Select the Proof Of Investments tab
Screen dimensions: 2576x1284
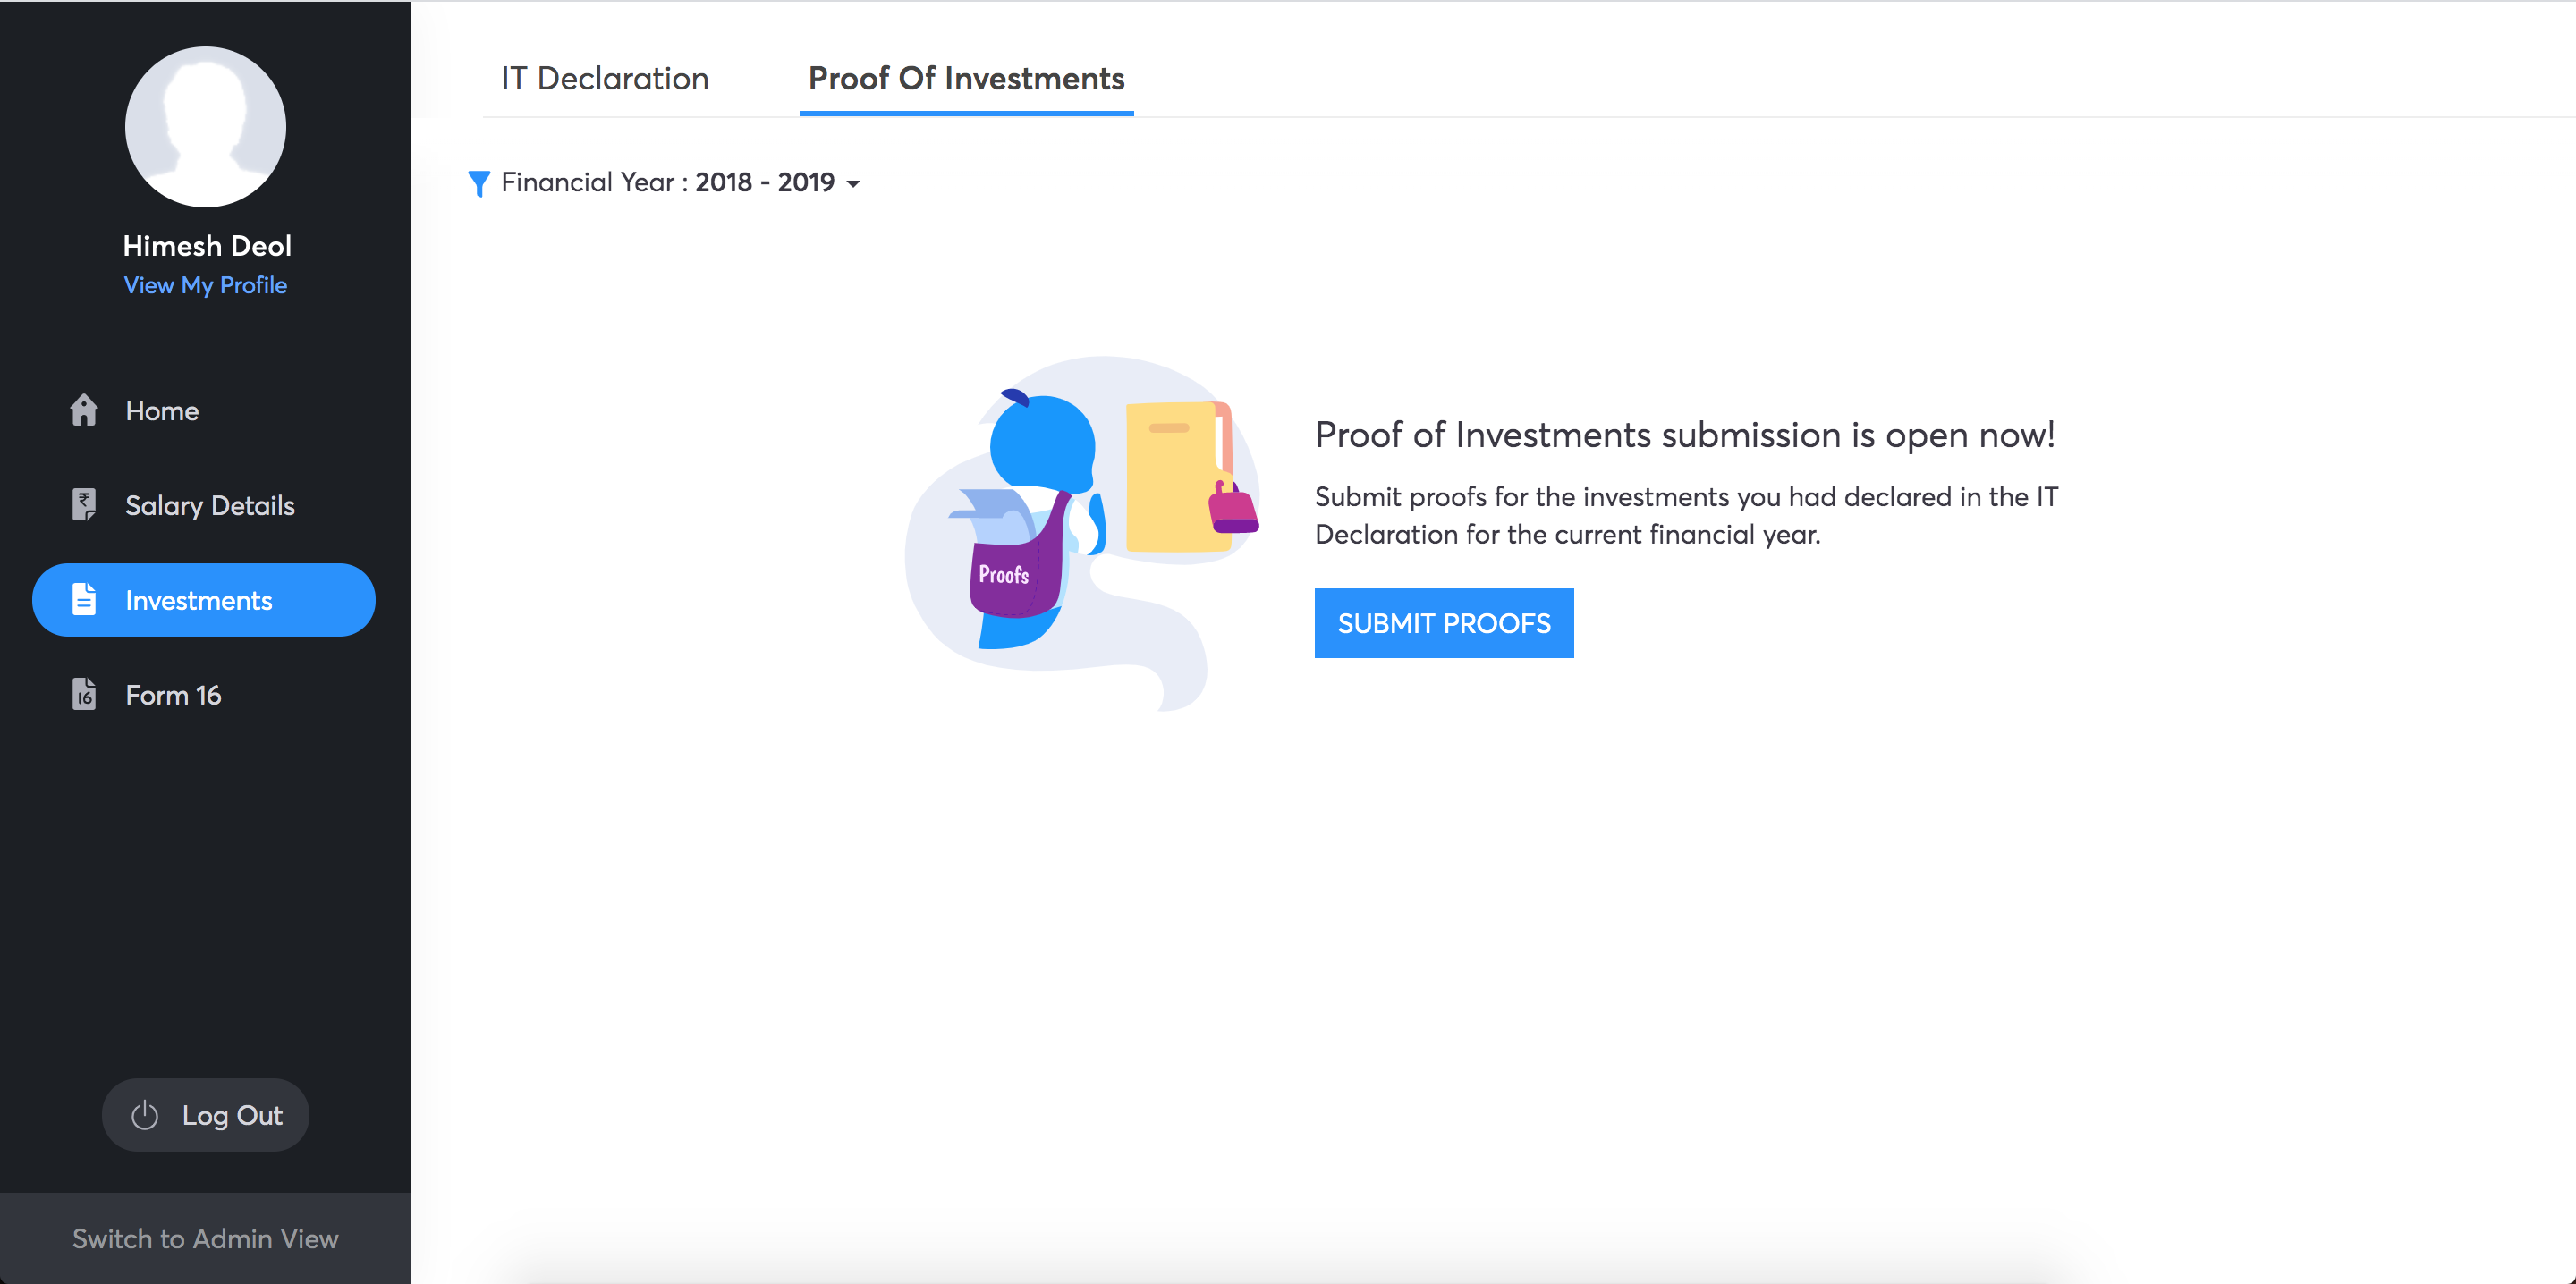966,78
